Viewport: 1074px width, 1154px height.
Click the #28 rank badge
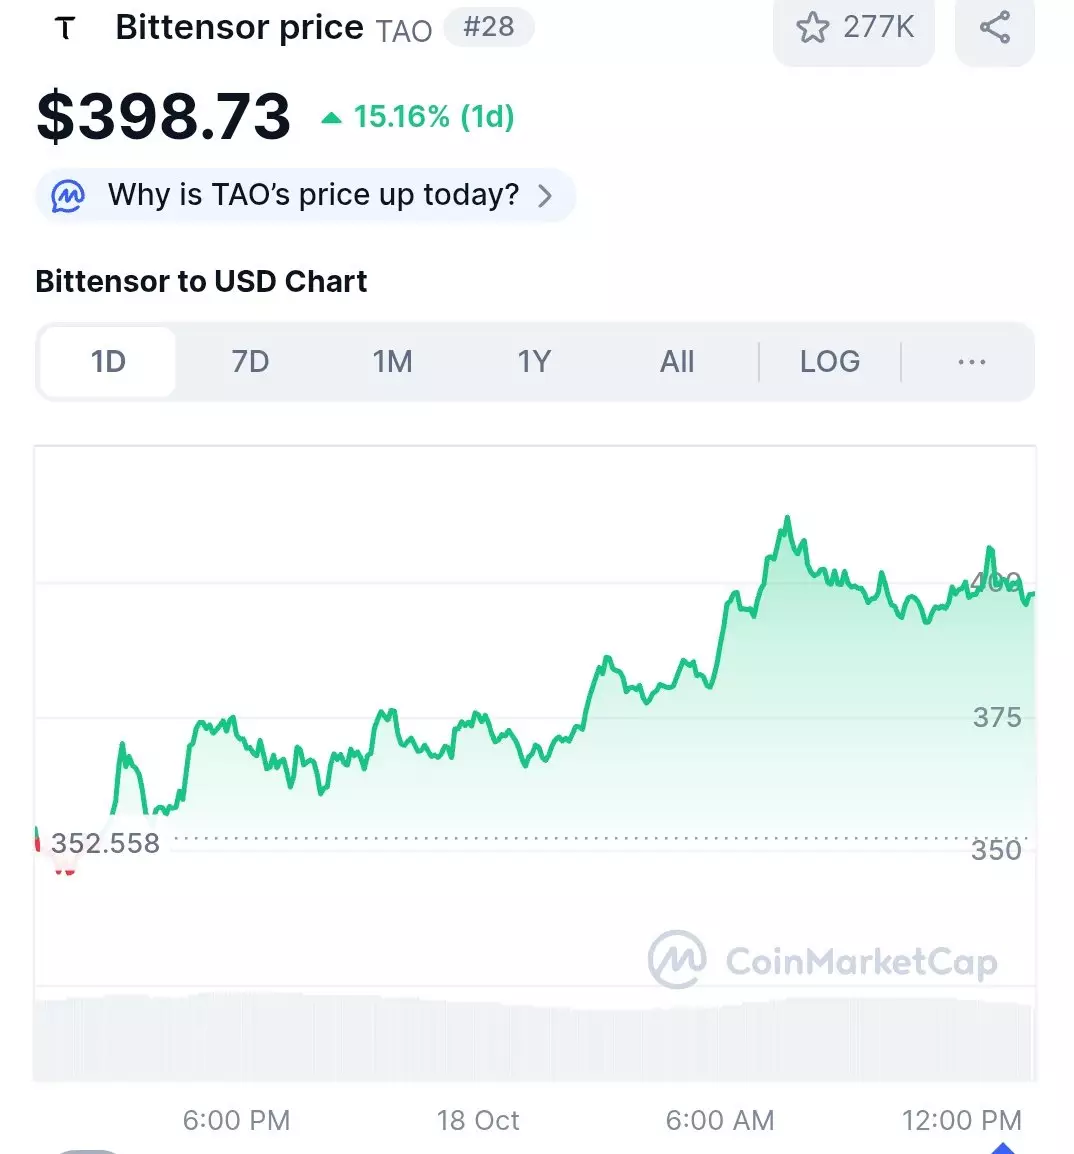(x=488, y=27)
